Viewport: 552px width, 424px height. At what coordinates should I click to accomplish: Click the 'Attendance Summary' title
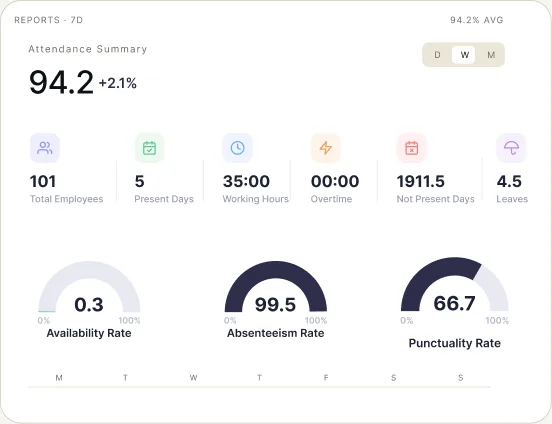coord(88,49)
